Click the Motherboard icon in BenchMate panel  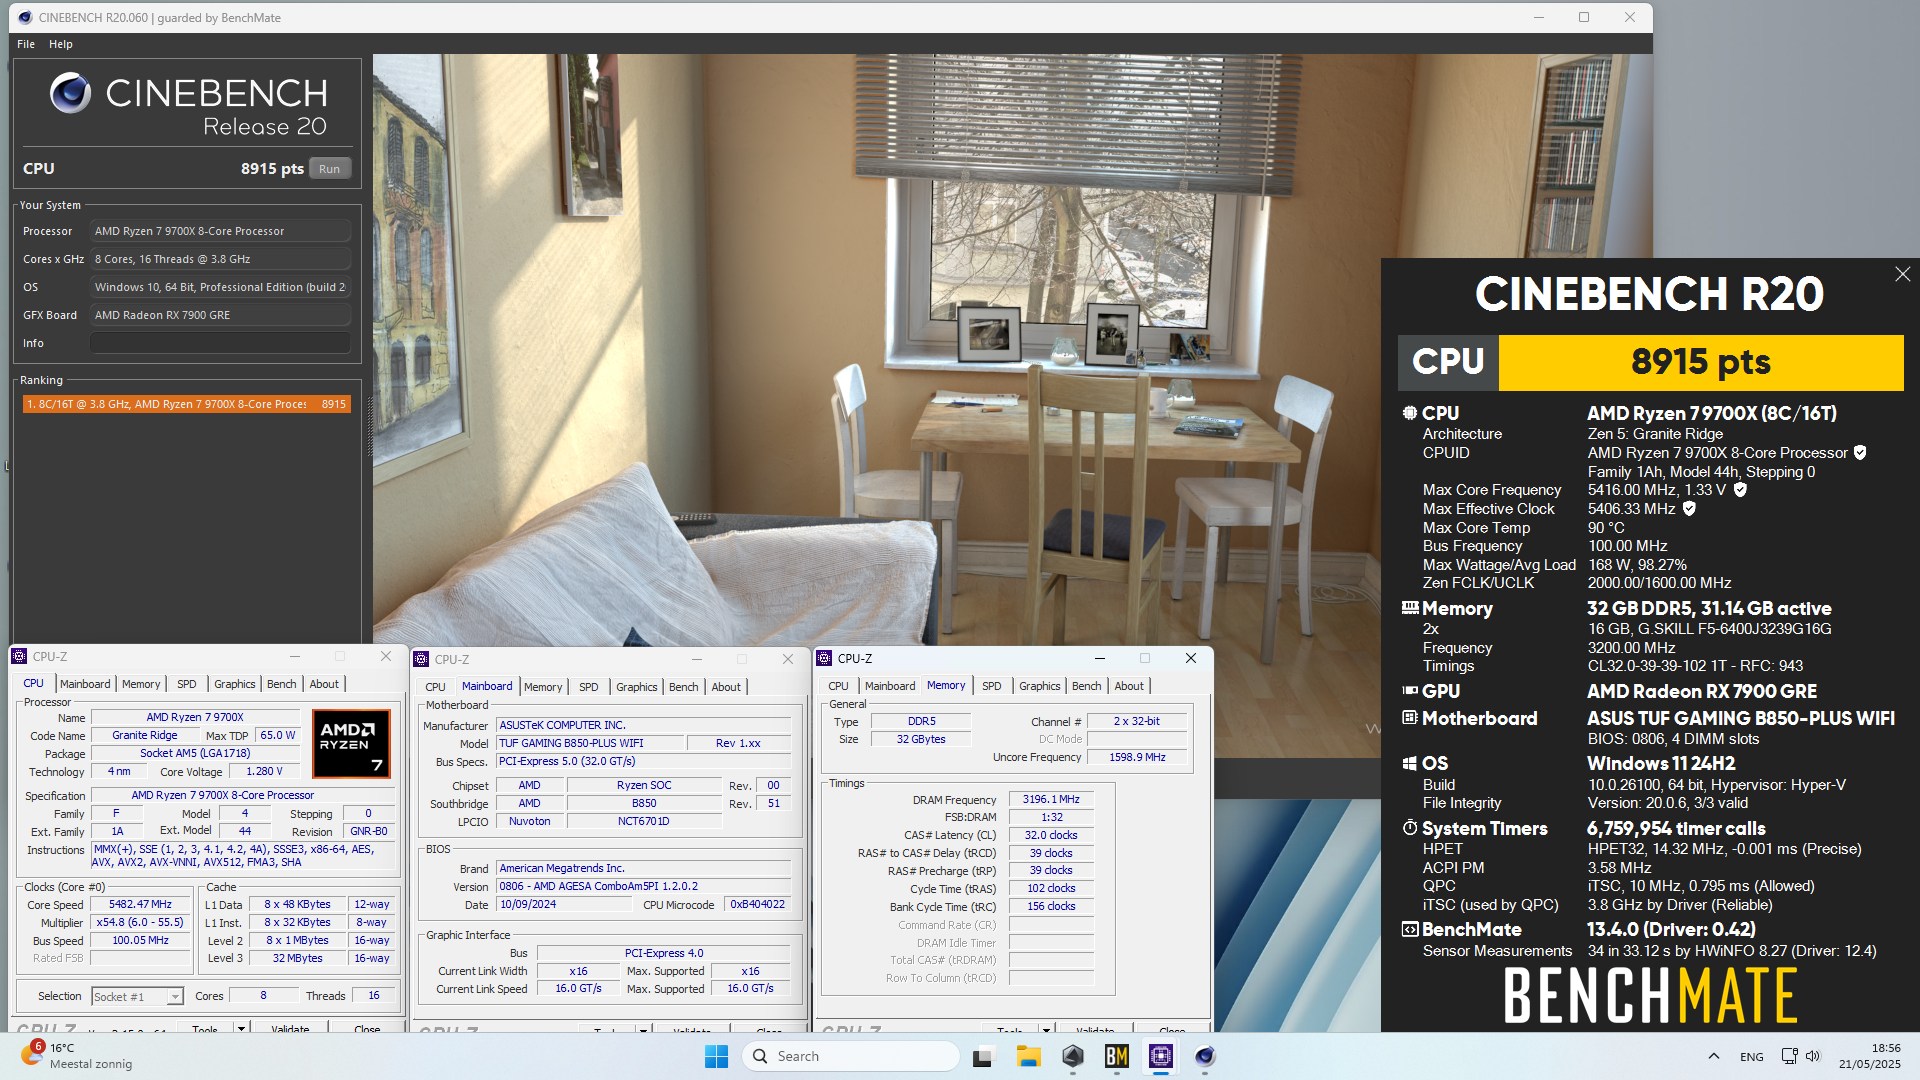(1410, 718)
